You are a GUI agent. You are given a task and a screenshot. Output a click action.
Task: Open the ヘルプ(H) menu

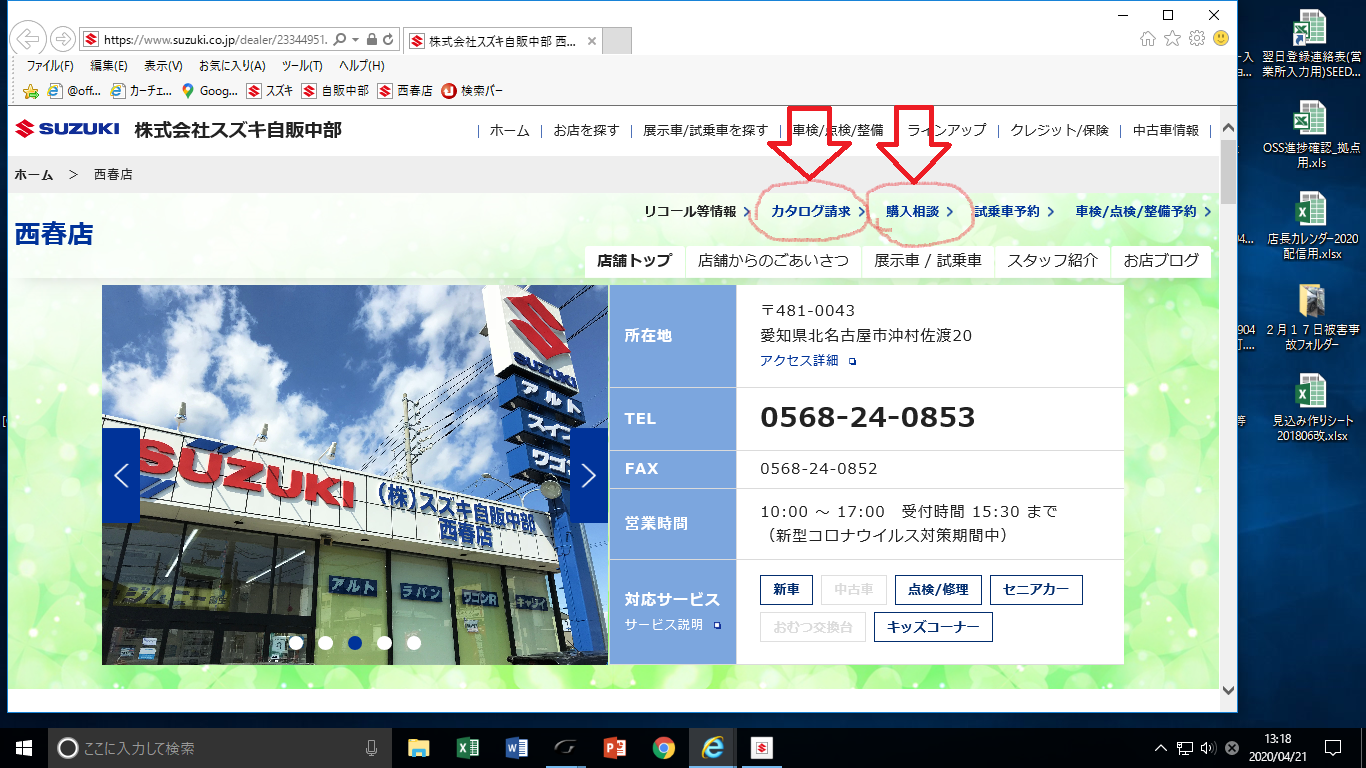coord(361,66)
